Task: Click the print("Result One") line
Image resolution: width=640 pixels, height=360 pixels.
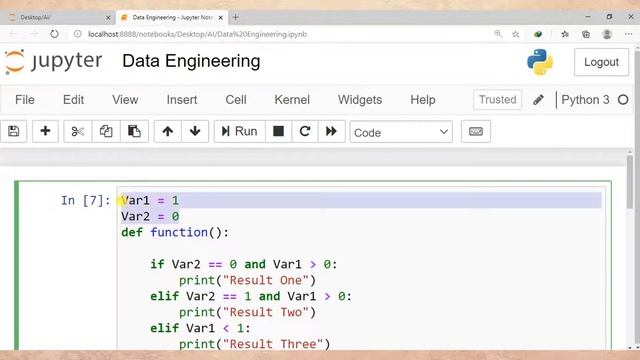Action: pyautogui.click(x=248, y=280)
